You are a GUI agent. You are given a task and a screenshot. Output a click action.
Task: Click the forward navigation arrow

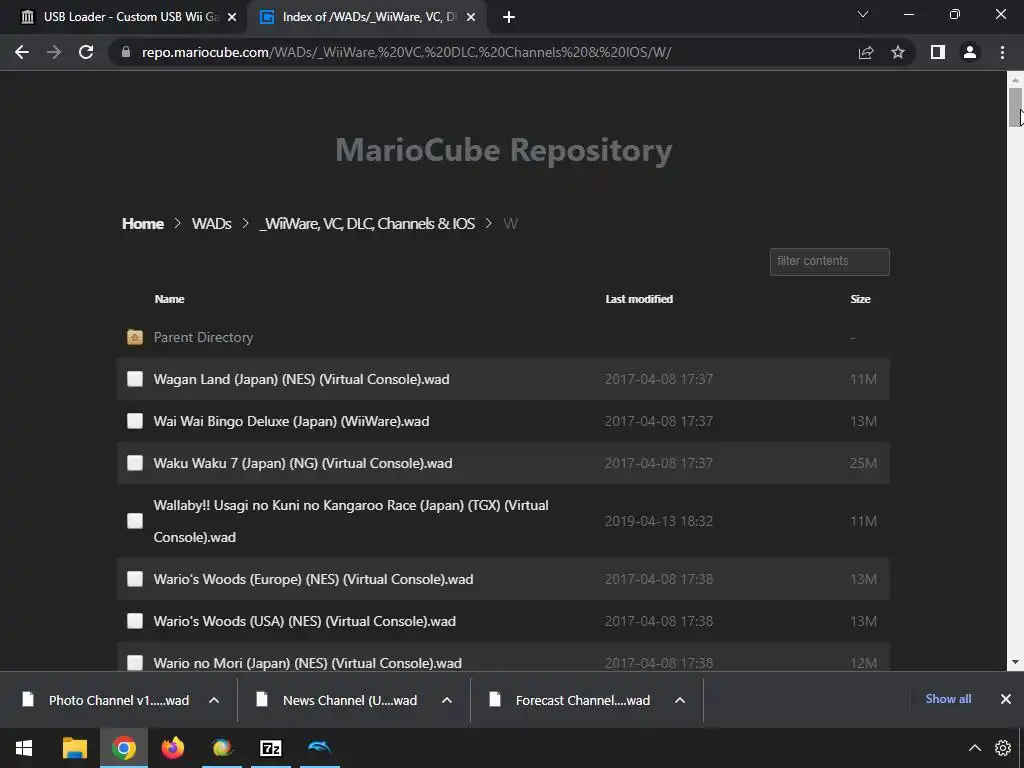(54, 52)
